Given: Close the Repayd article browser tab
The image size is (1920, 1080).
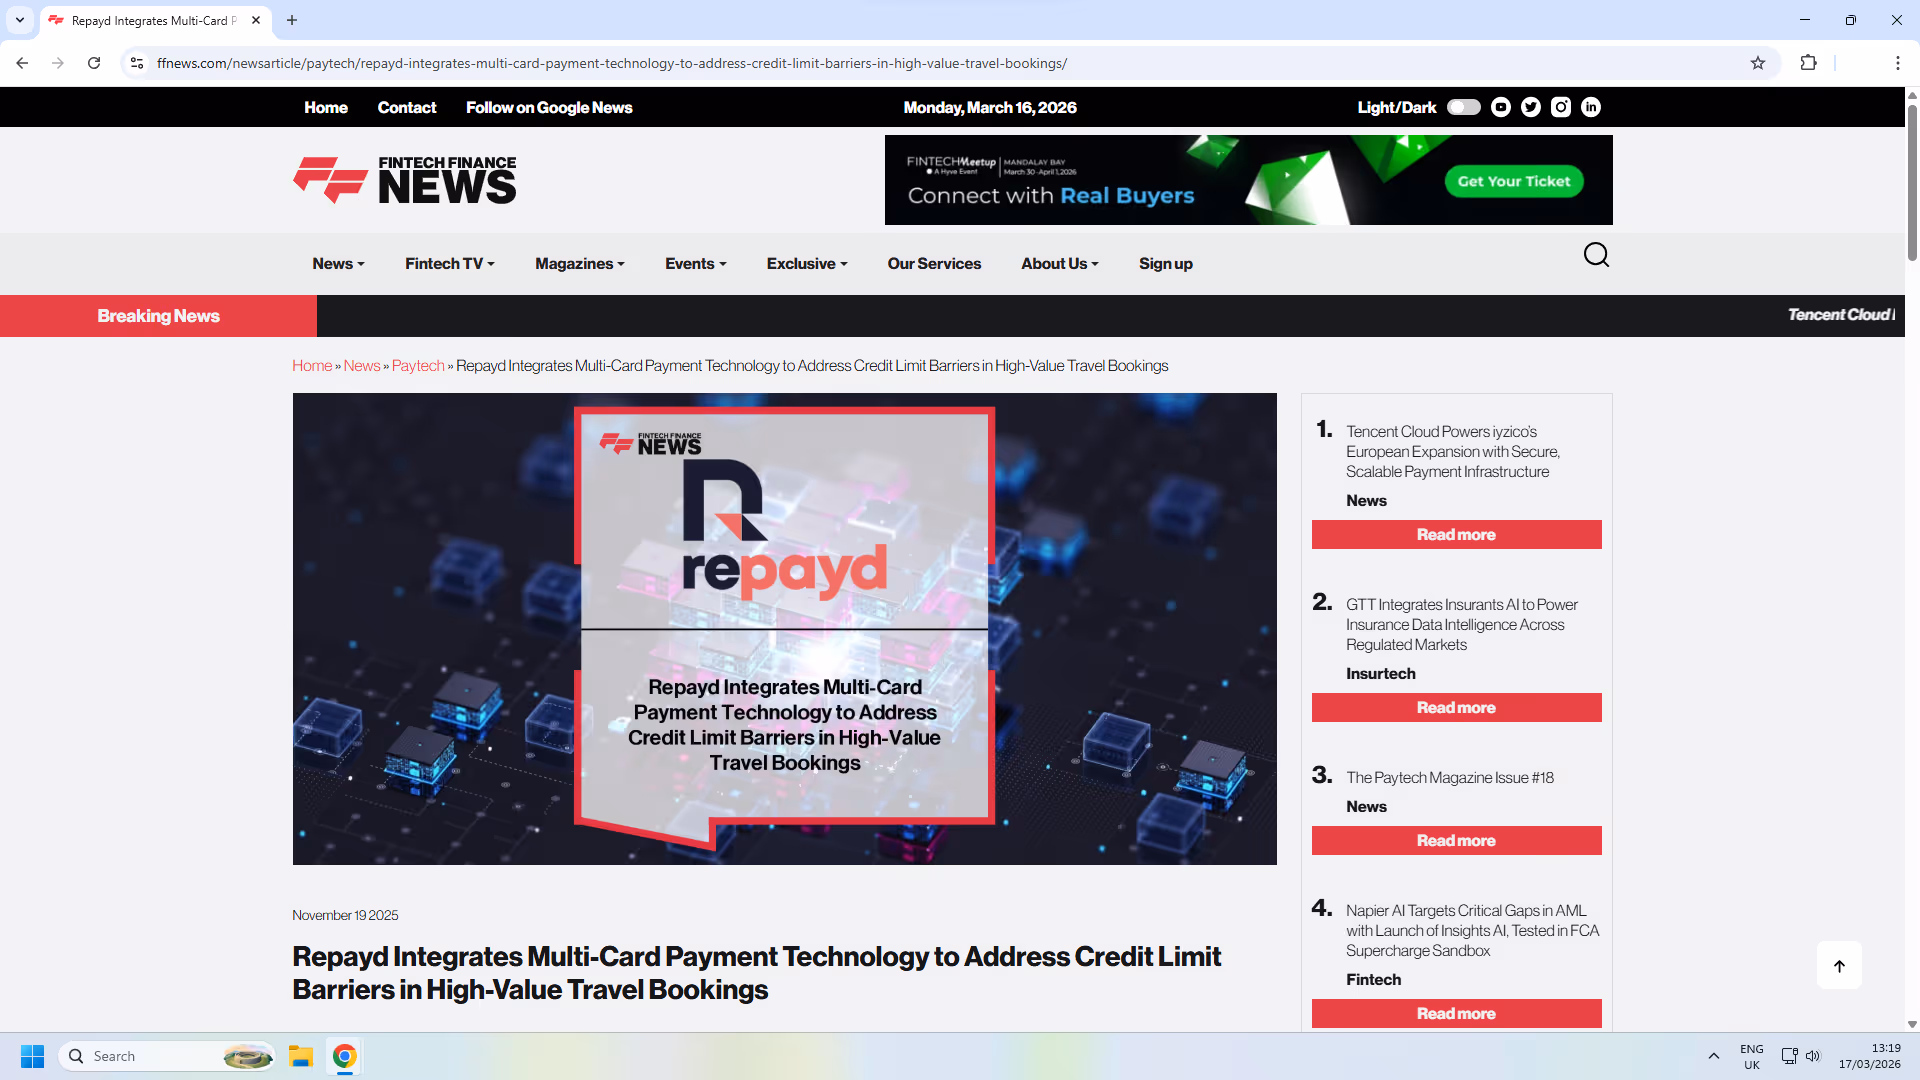Looking at the screenshot, I should (256, 20).
